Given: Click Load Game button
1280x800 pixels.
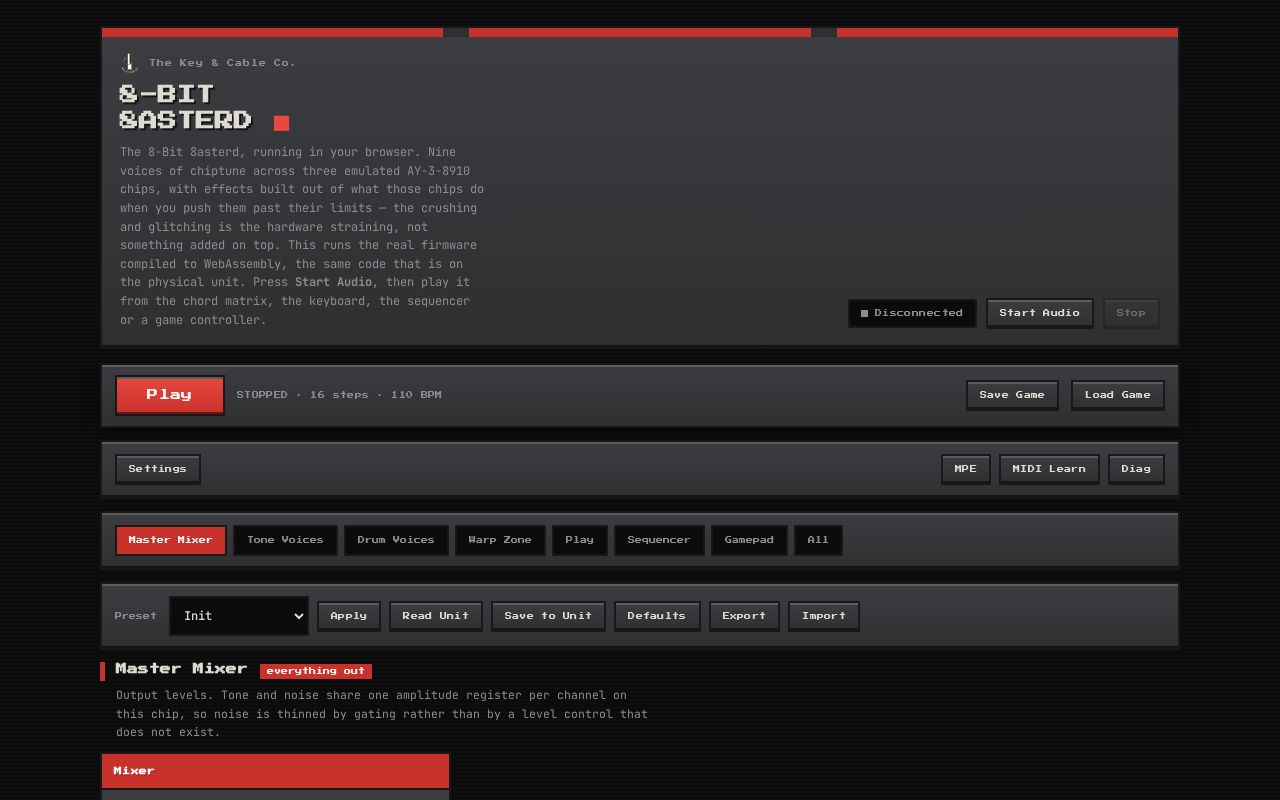Looking at the screenshot, I should (1117, 395).
